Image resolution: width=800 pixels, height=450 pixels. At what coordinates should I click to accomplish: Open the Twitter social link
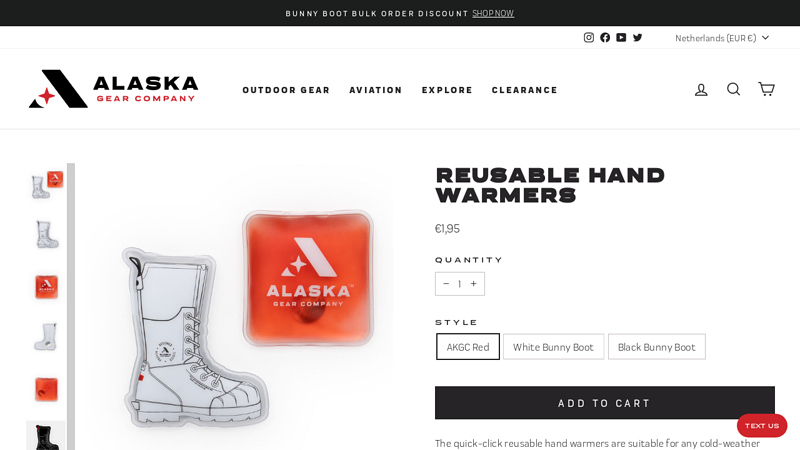[x=637, y=37]
